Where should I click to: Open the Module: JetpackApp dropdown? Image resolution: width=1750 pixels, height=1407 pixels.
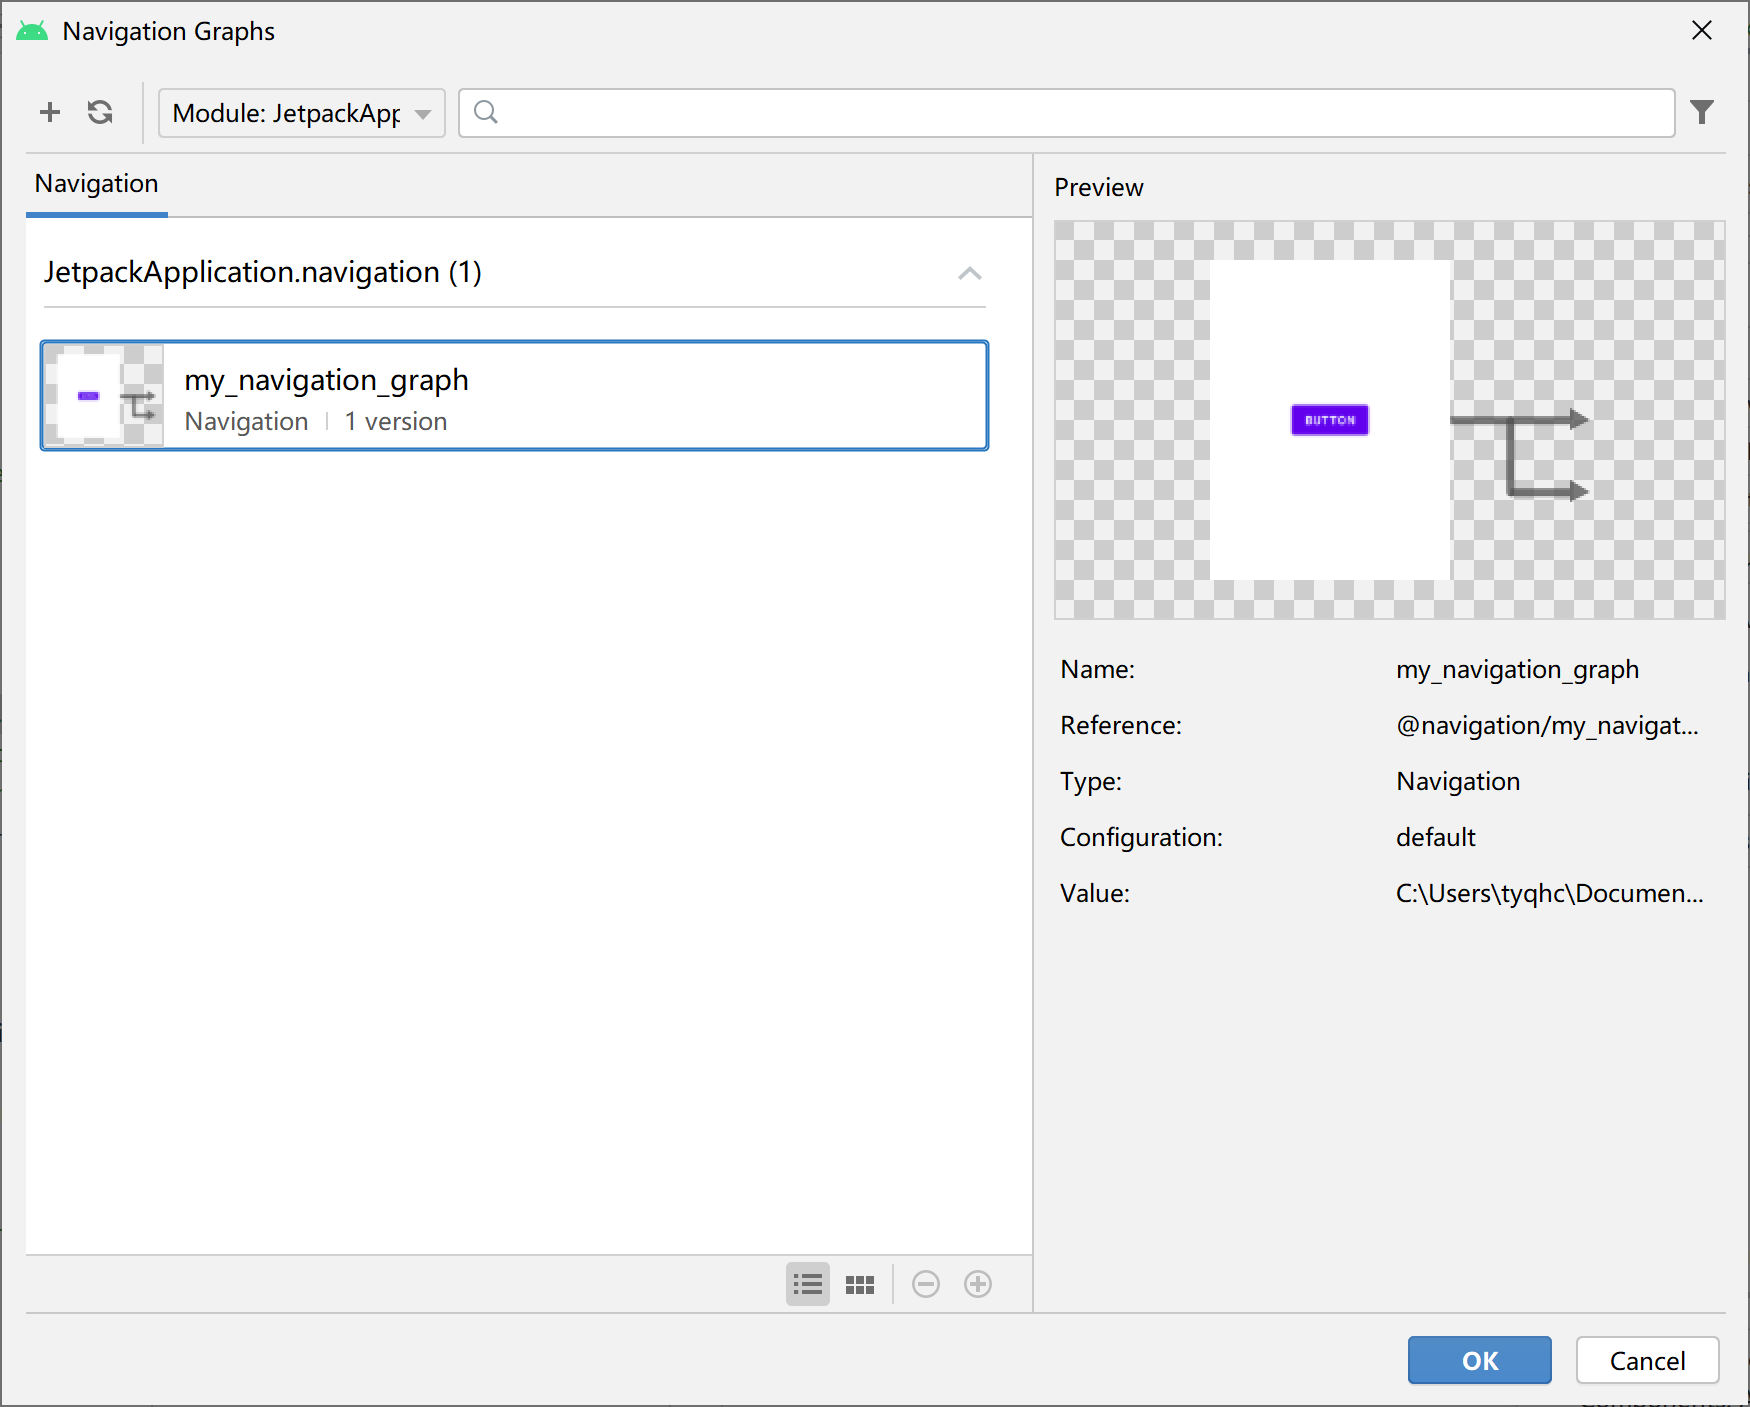pyautogui.click(x=302, y=113)
